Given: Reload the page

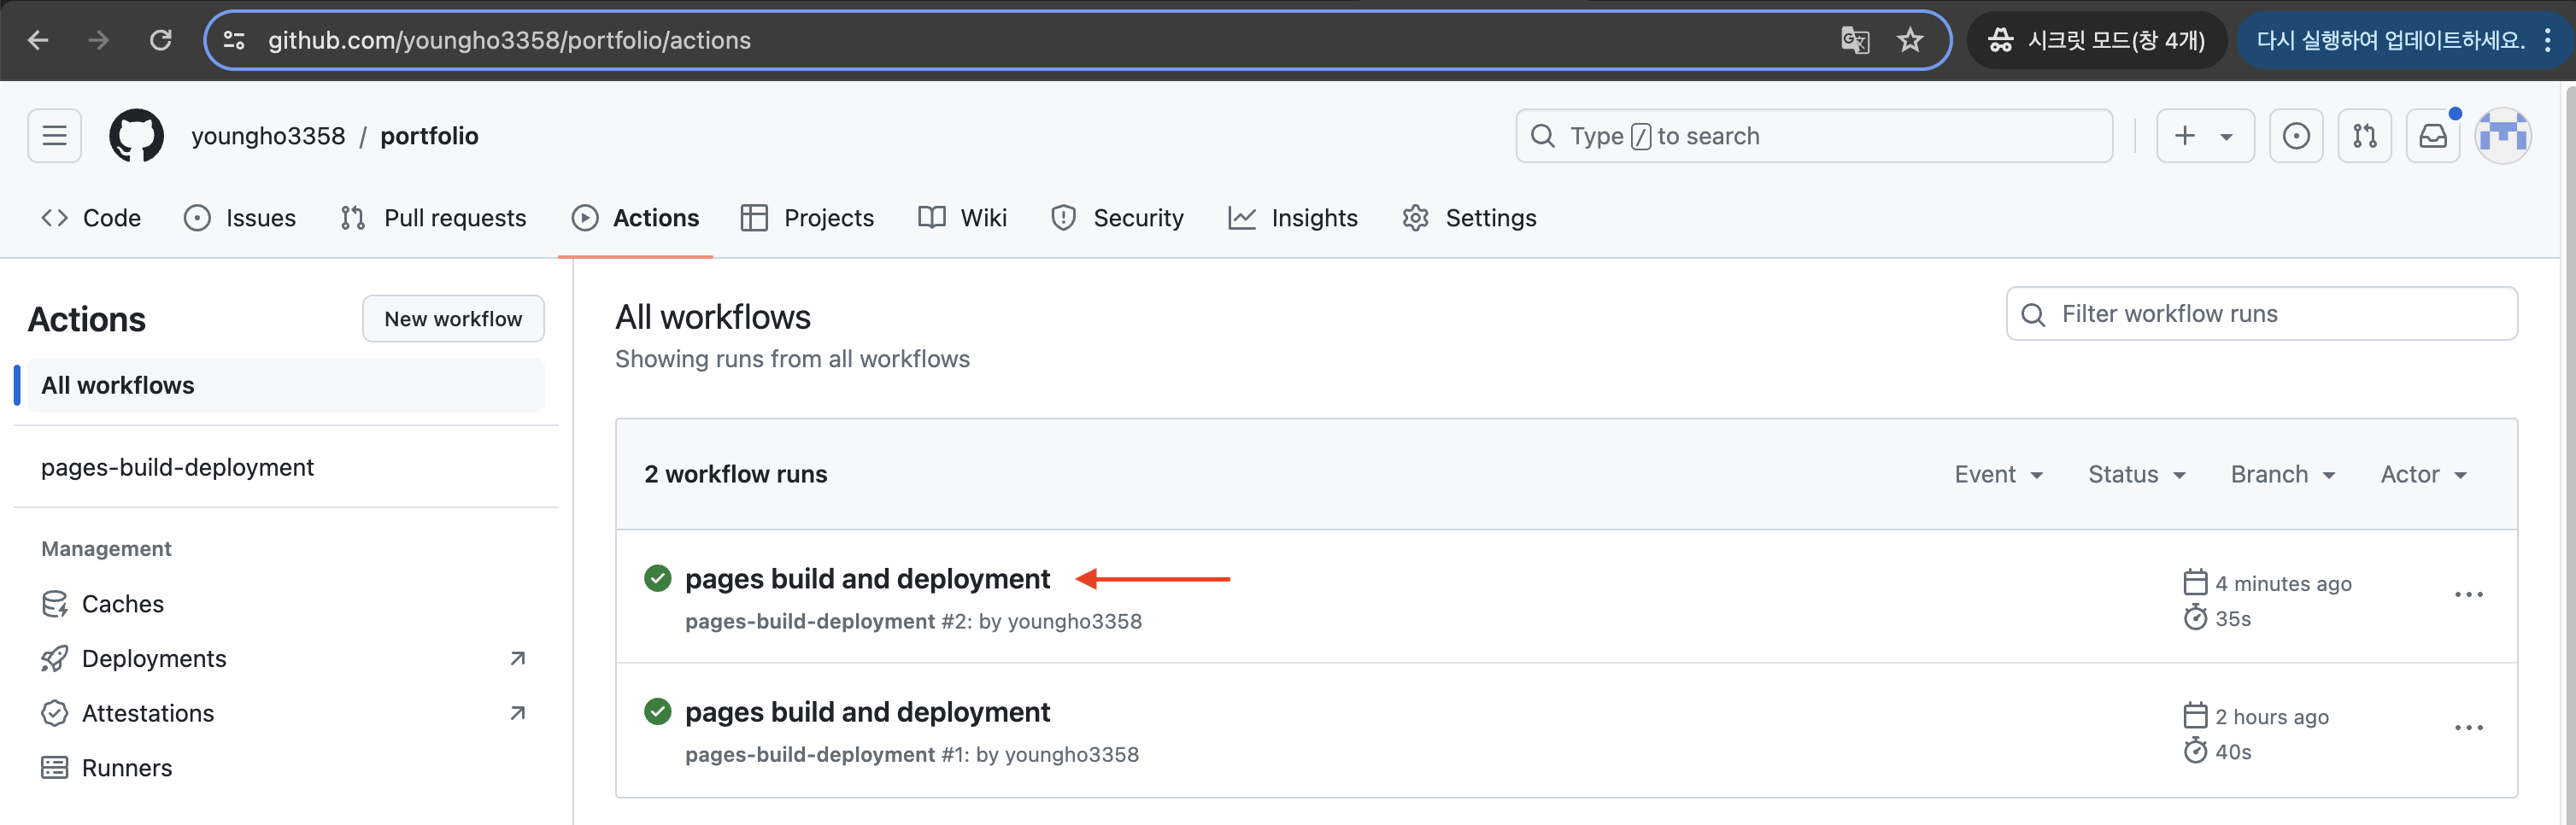Looking at the screenshot, I should click(x=160, y=40).
